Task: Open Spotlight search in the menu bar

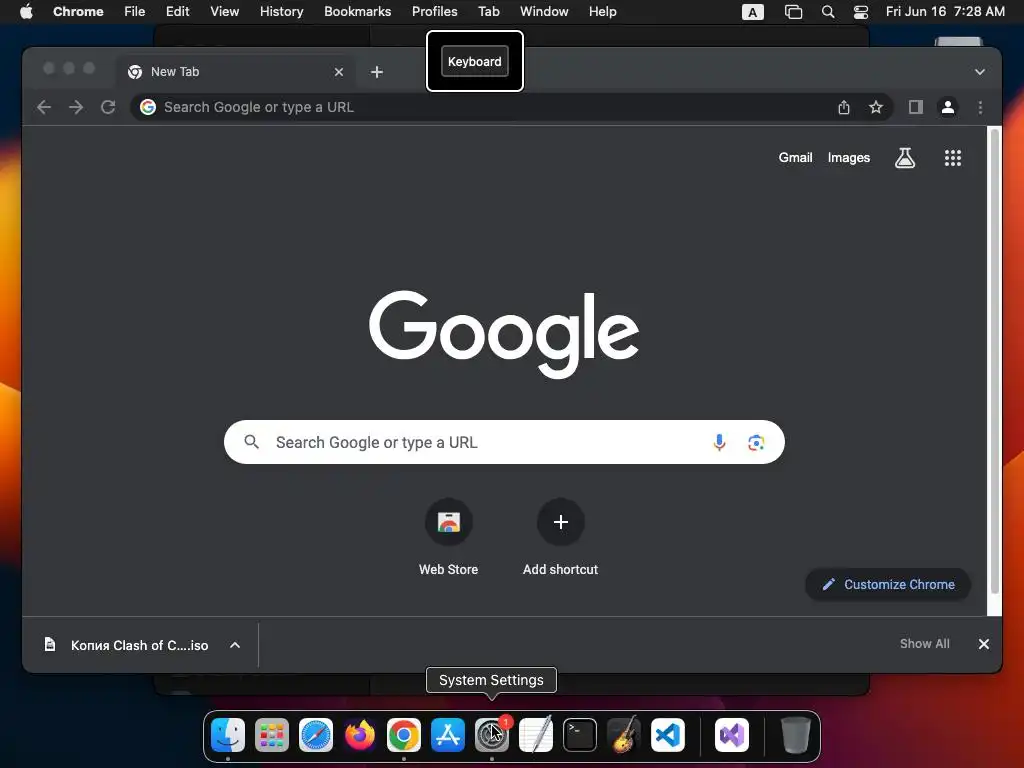Action: pos(827,12)
